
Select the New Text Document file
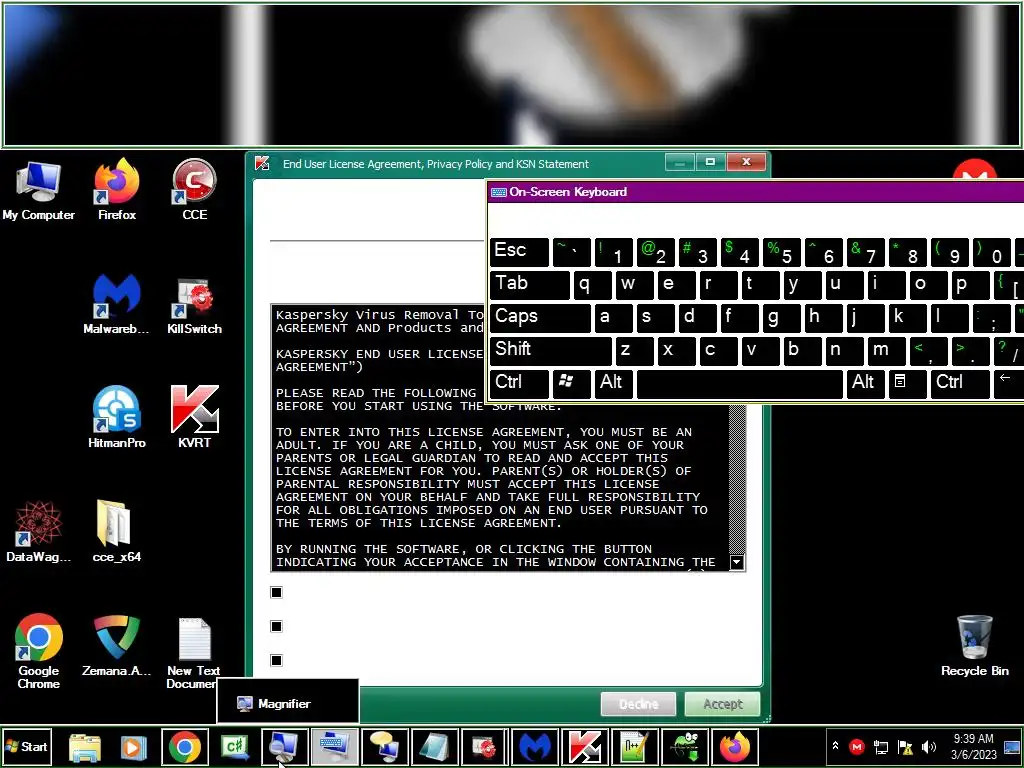pyautogui.click(x=194, y=653)
